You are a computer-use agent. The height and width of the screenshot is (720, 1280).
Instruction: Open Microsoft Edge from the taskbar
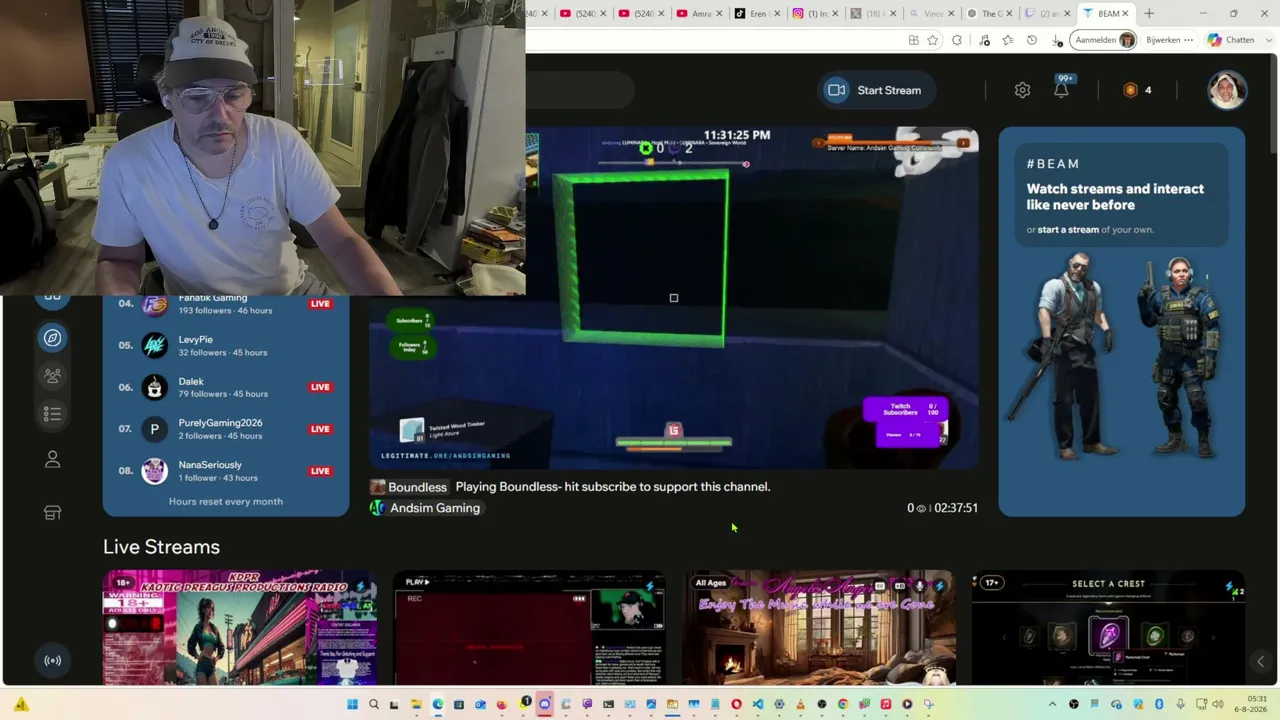437,704
